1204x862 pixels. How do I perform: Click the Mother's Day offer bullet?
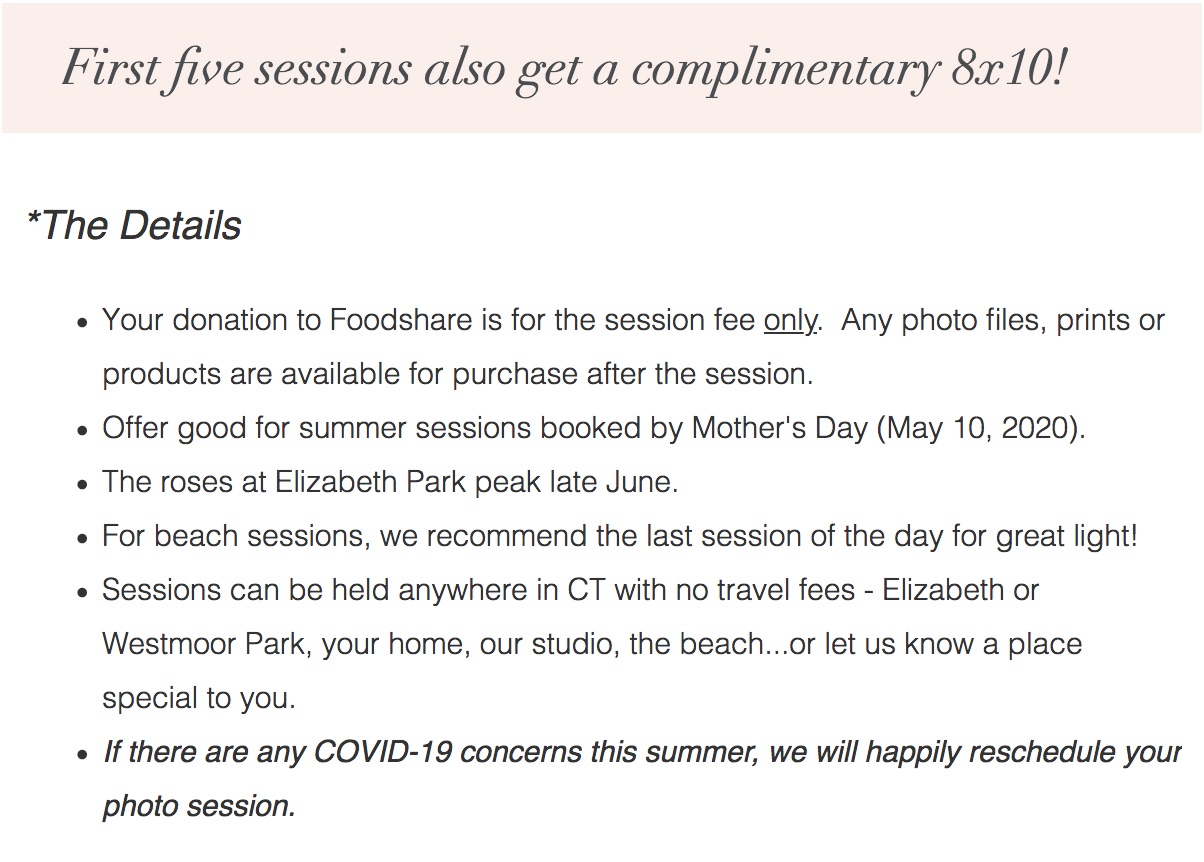tap(594, 429)
